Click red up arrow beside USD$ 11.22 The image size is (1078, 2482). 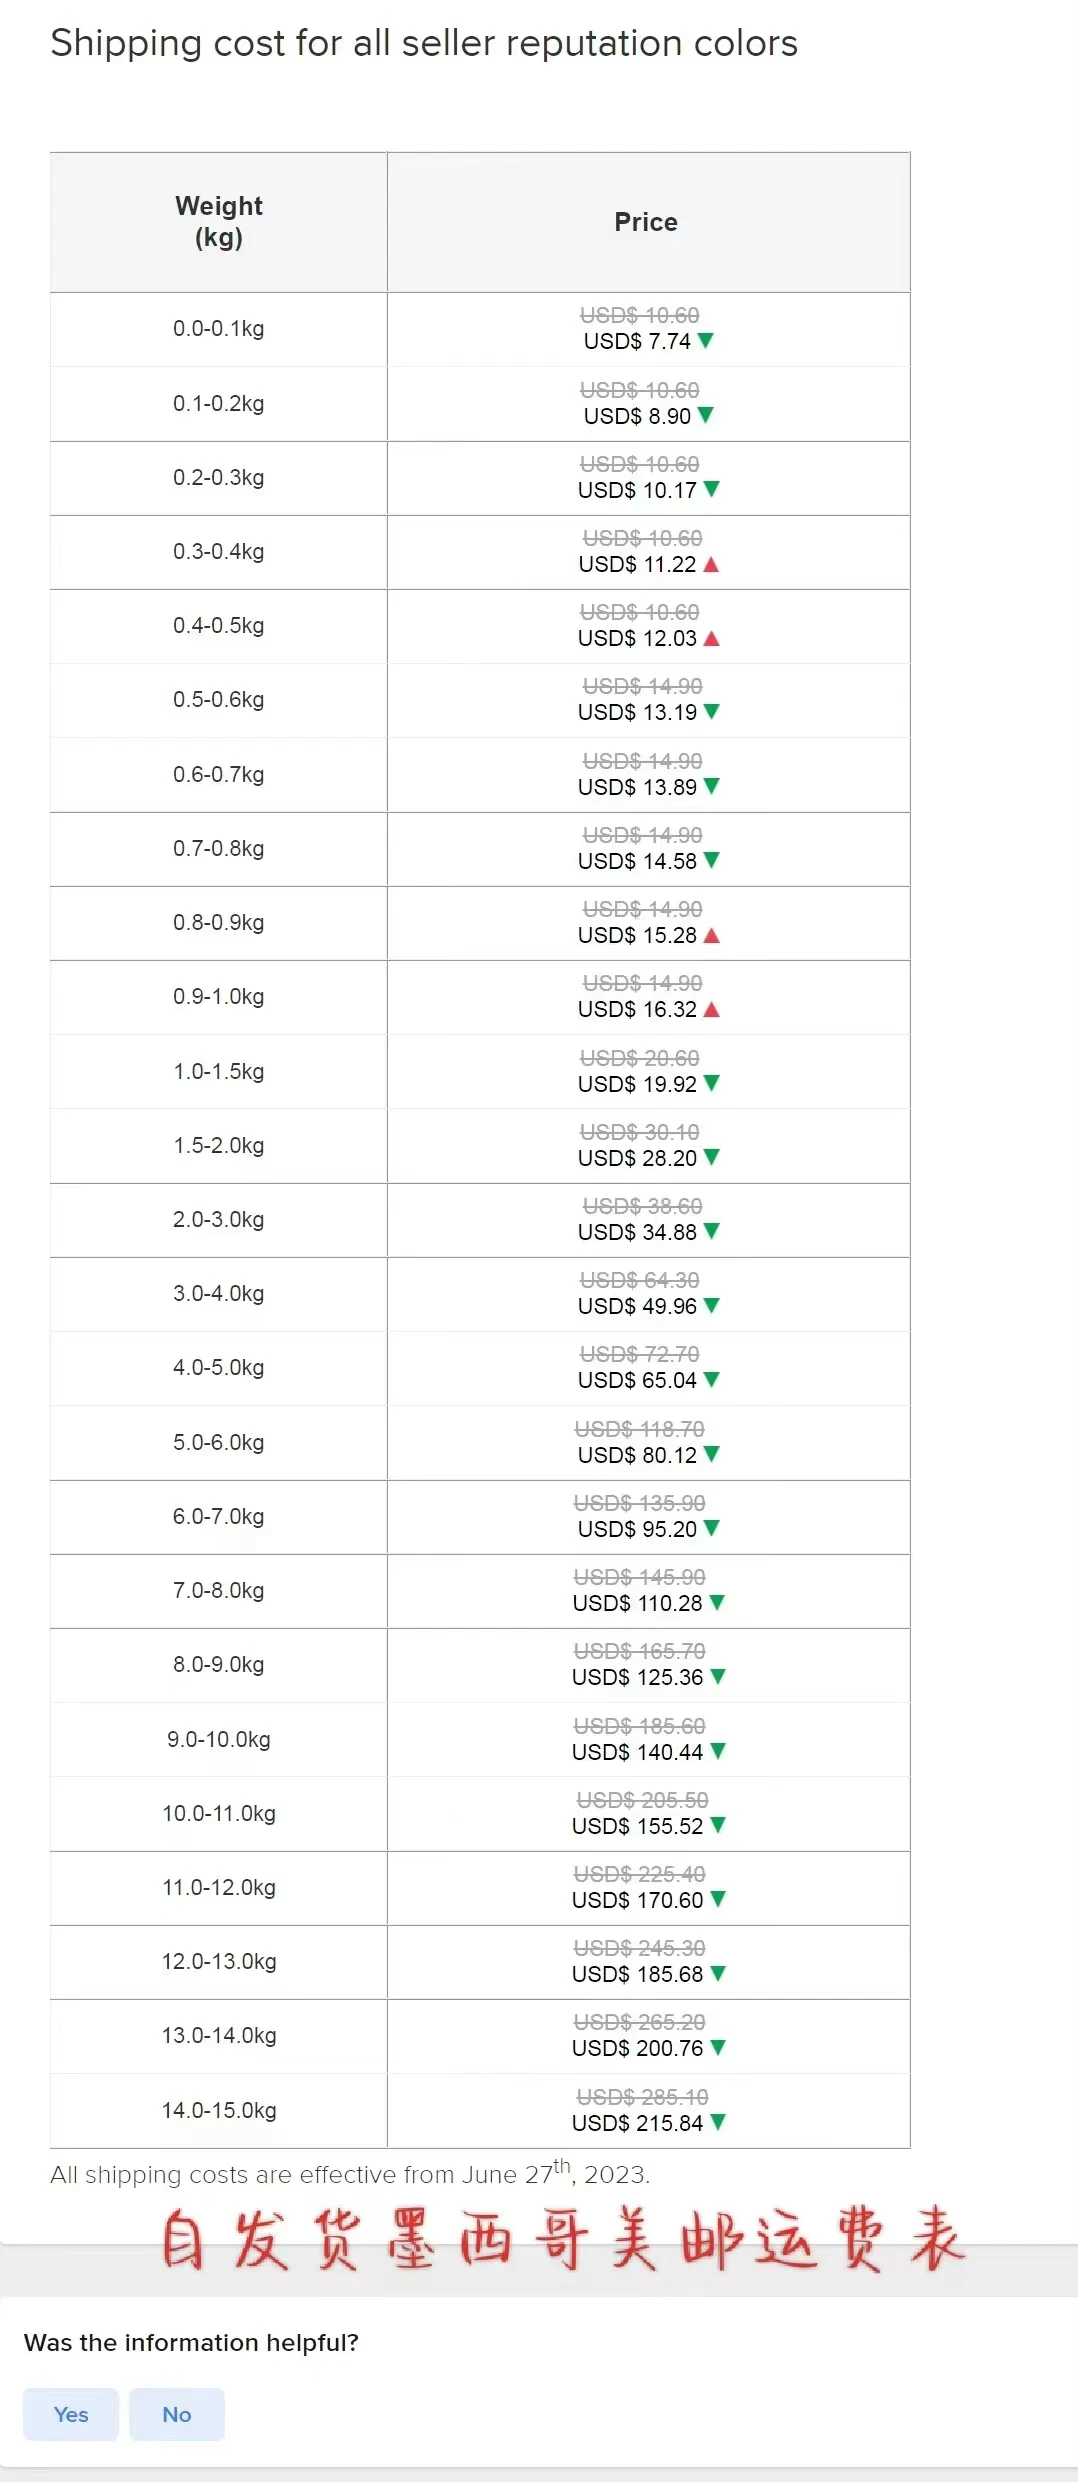click(711, 564)
